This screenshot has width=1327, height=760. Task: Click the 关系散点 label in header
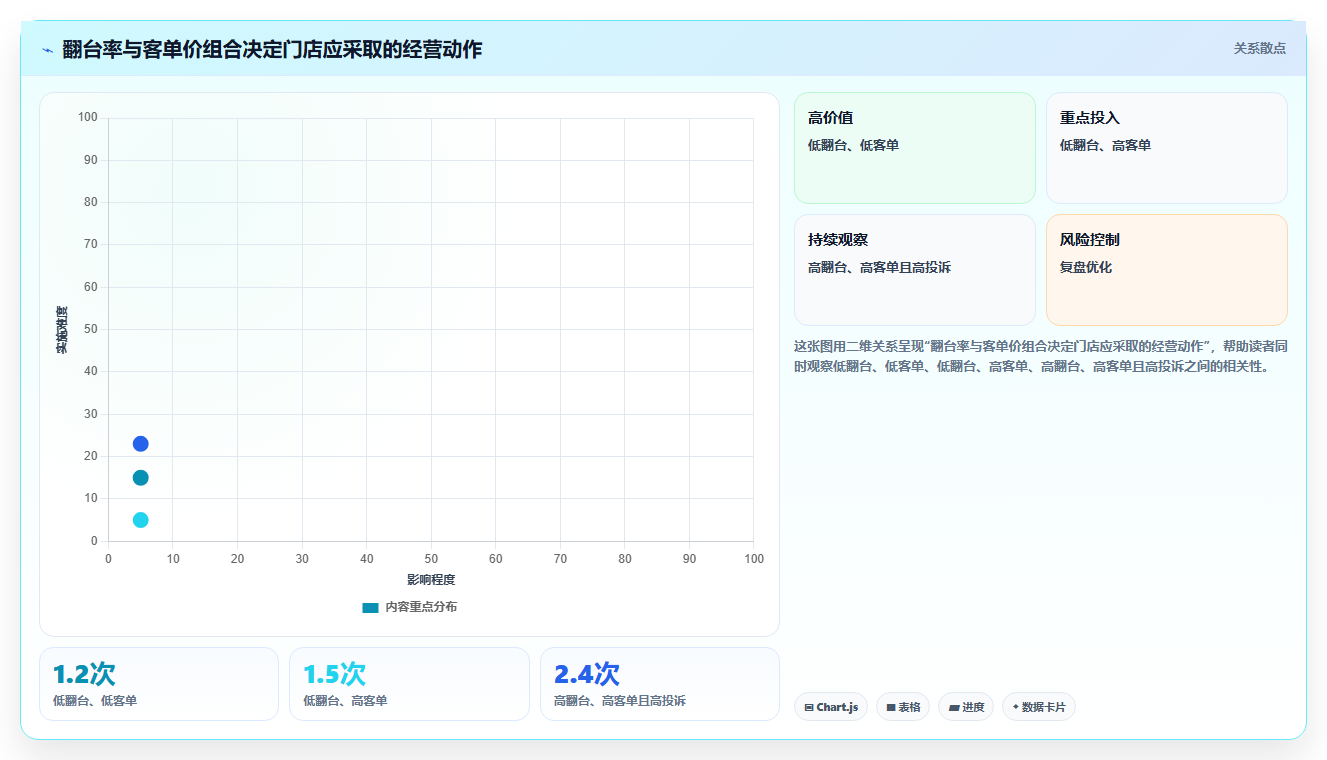(1259, 48)
